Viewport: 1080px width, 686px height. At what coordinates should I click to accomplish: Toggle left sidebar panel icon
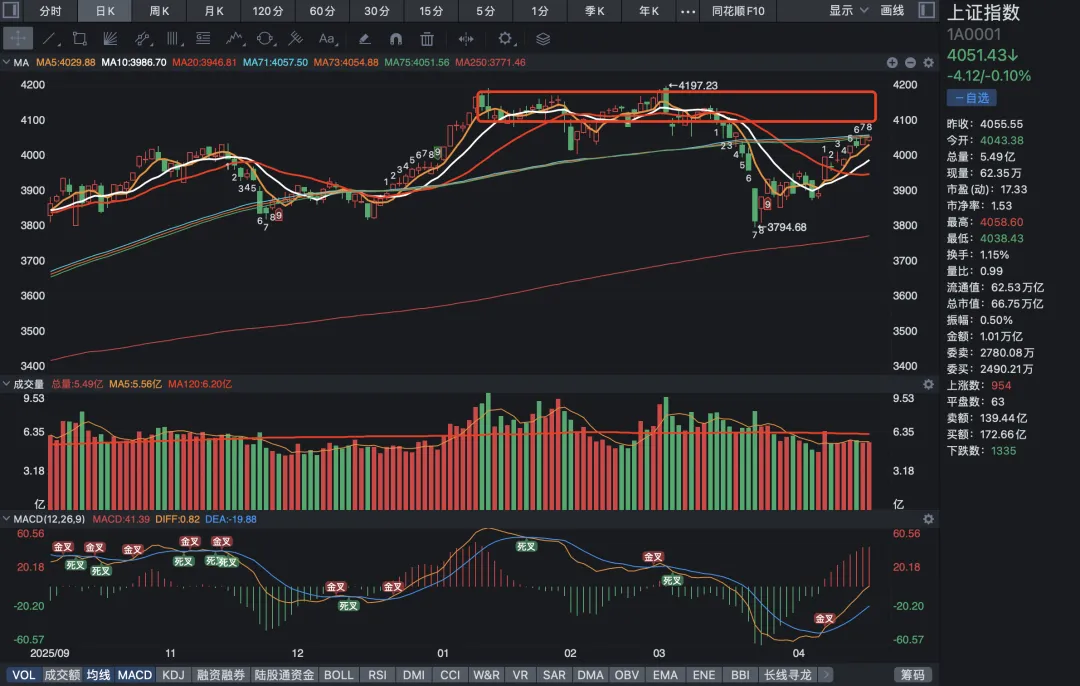coord(11,10)
